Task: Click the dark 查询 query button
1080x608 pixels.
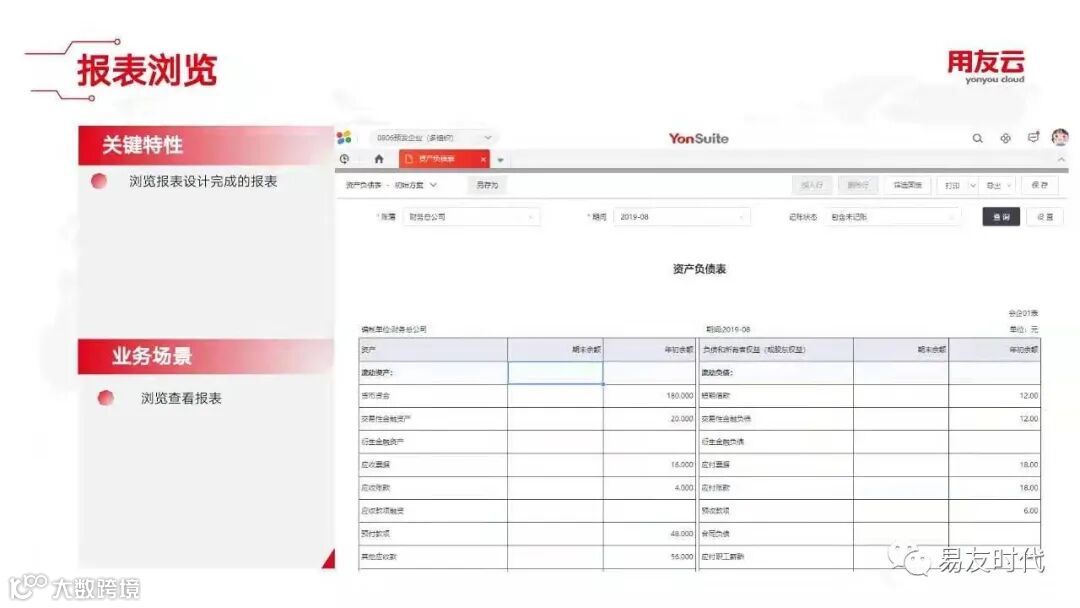Action: tap(1001, 217)
